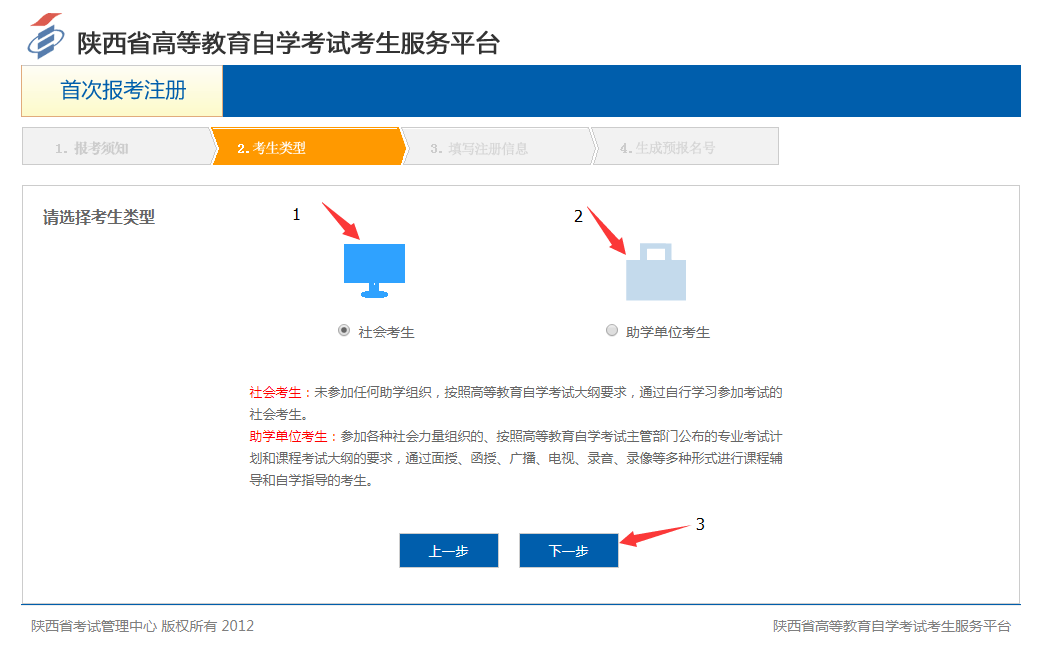Screen dimensions: 1052x648
Task: Open the 首次报考注册 tab
Action: pos(123,91)
